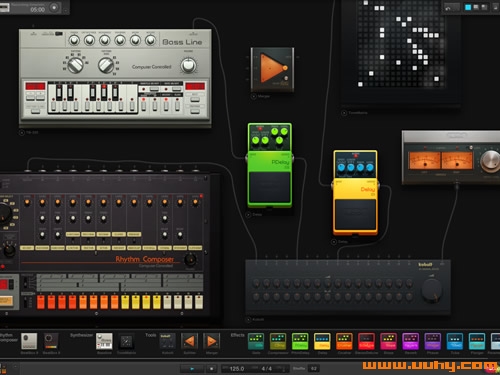The image size is (500, 375).
Task: Click the Shuffle value field showing 02
Action: pyautogui.click(x=314, y=369)
